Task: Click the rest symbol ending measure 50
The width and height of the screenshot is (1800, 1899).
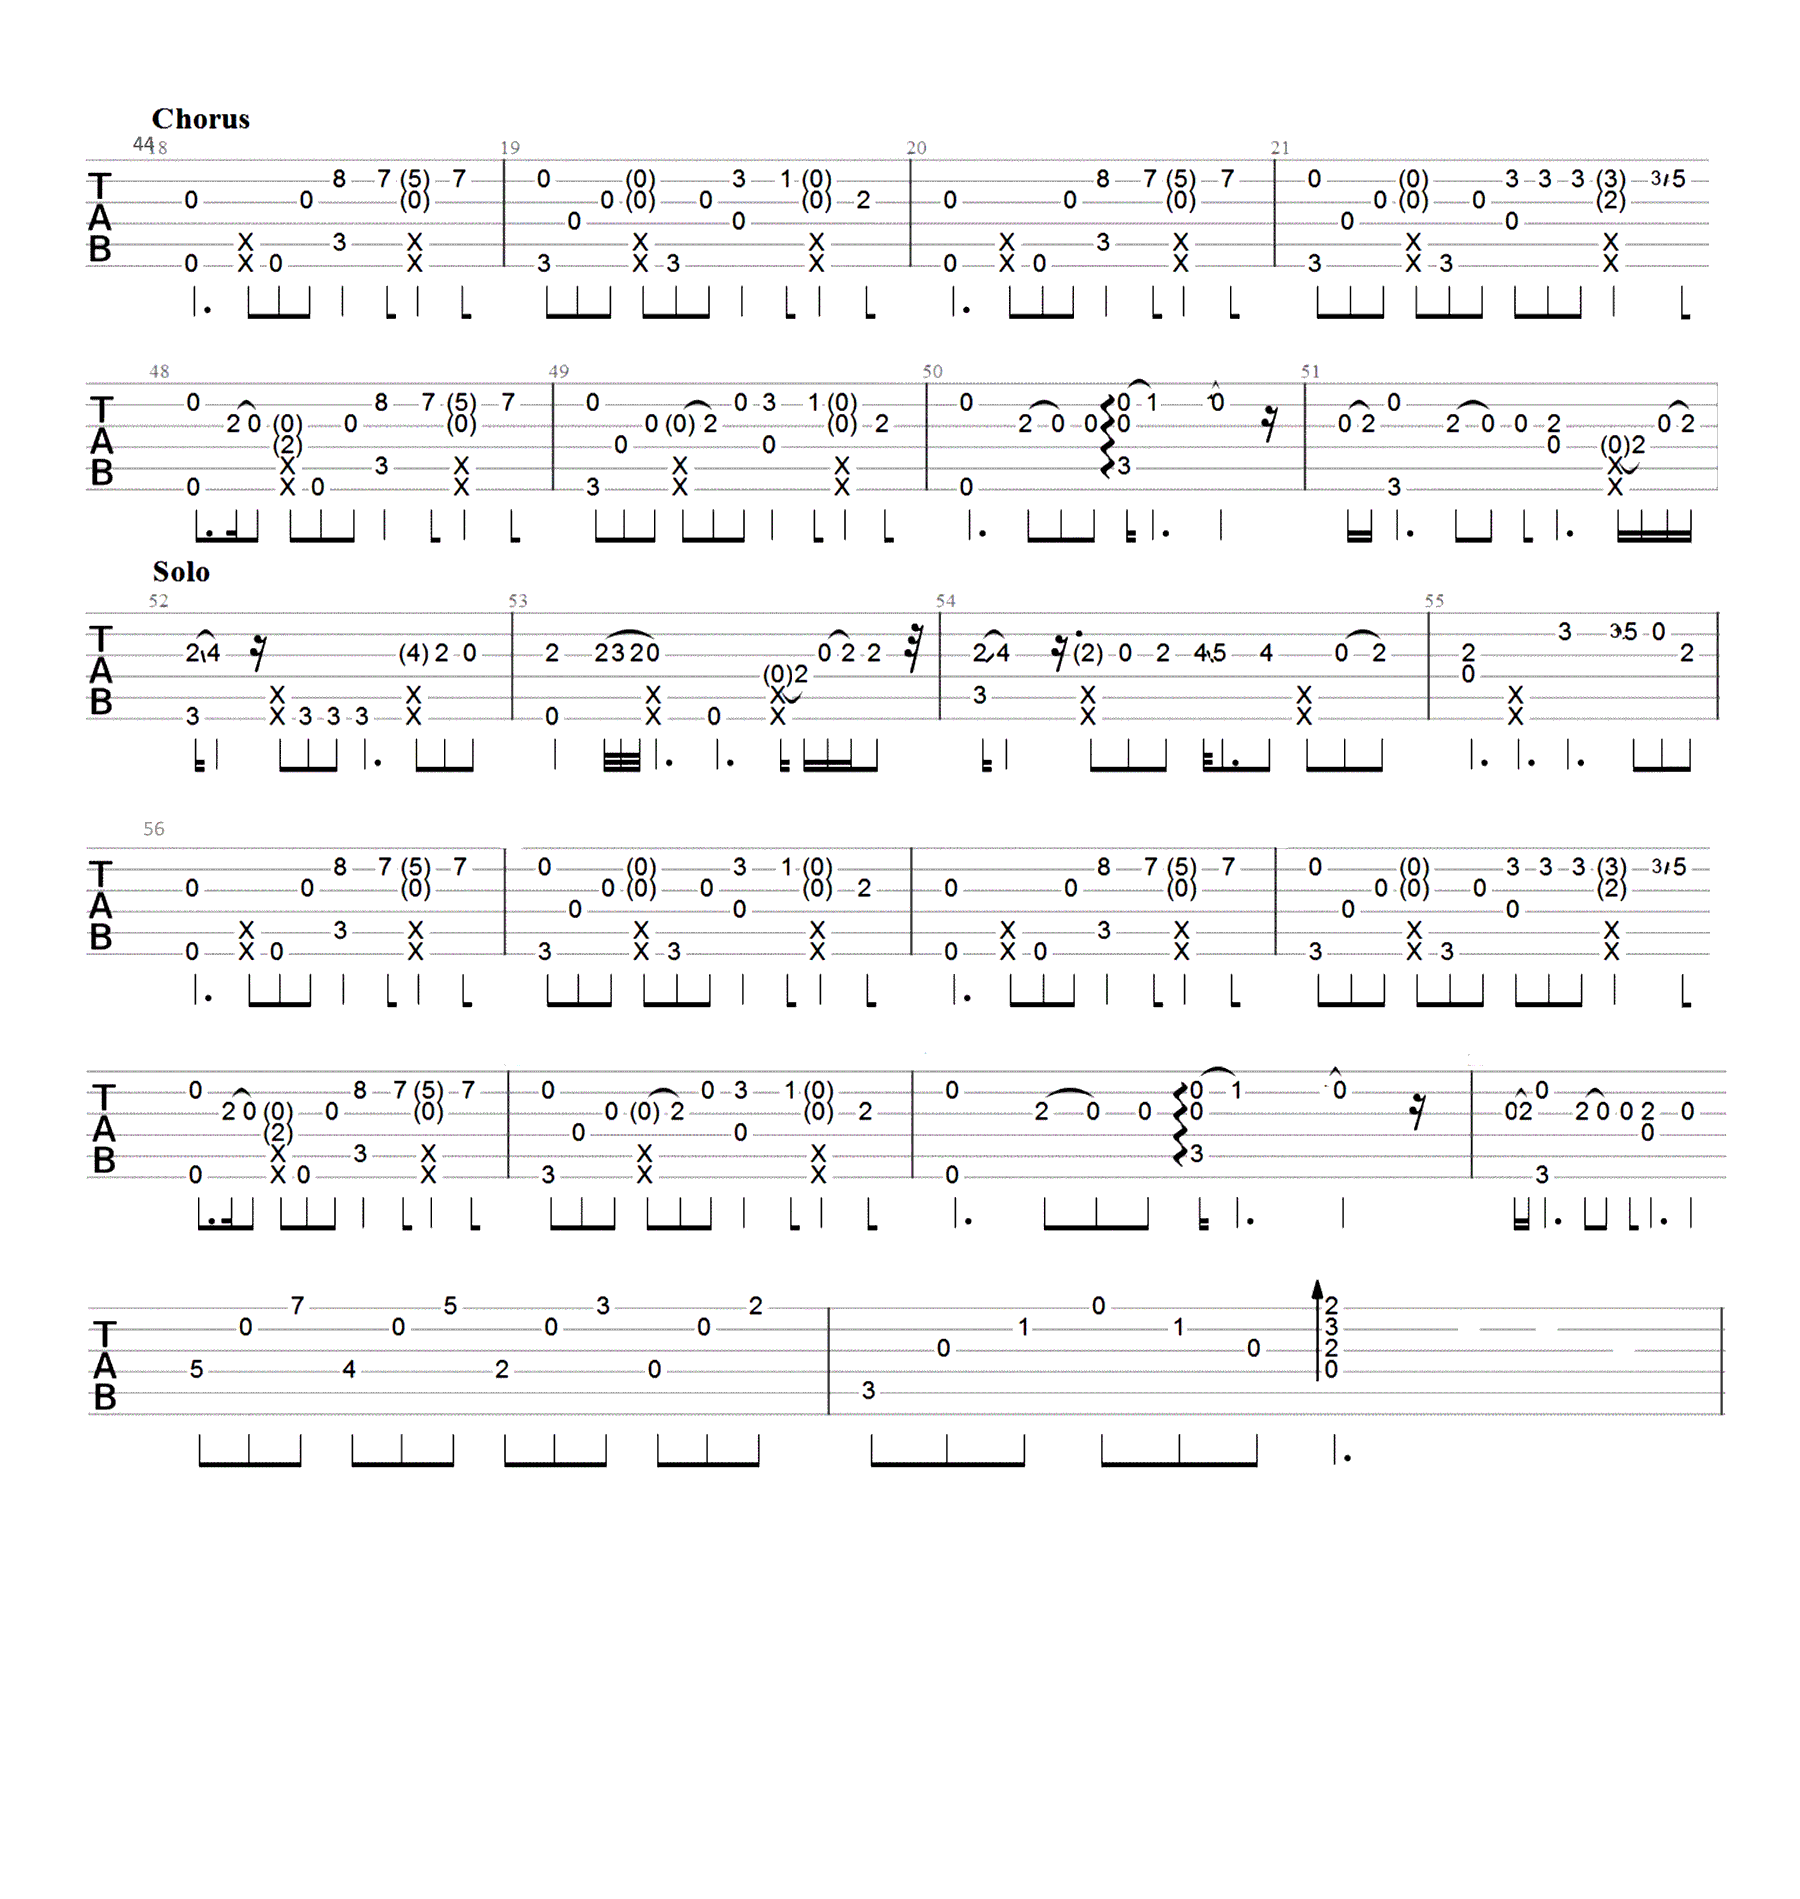Action: point(1269,424)
